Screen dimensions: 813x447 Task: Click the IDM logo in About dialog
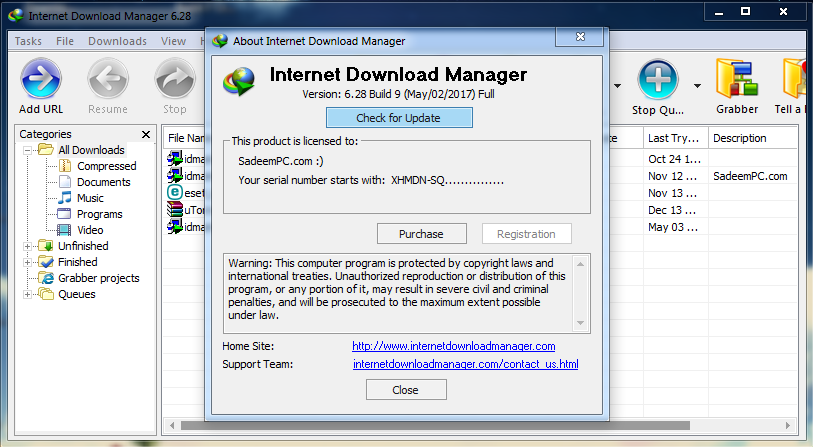click(x=239, y=82)
